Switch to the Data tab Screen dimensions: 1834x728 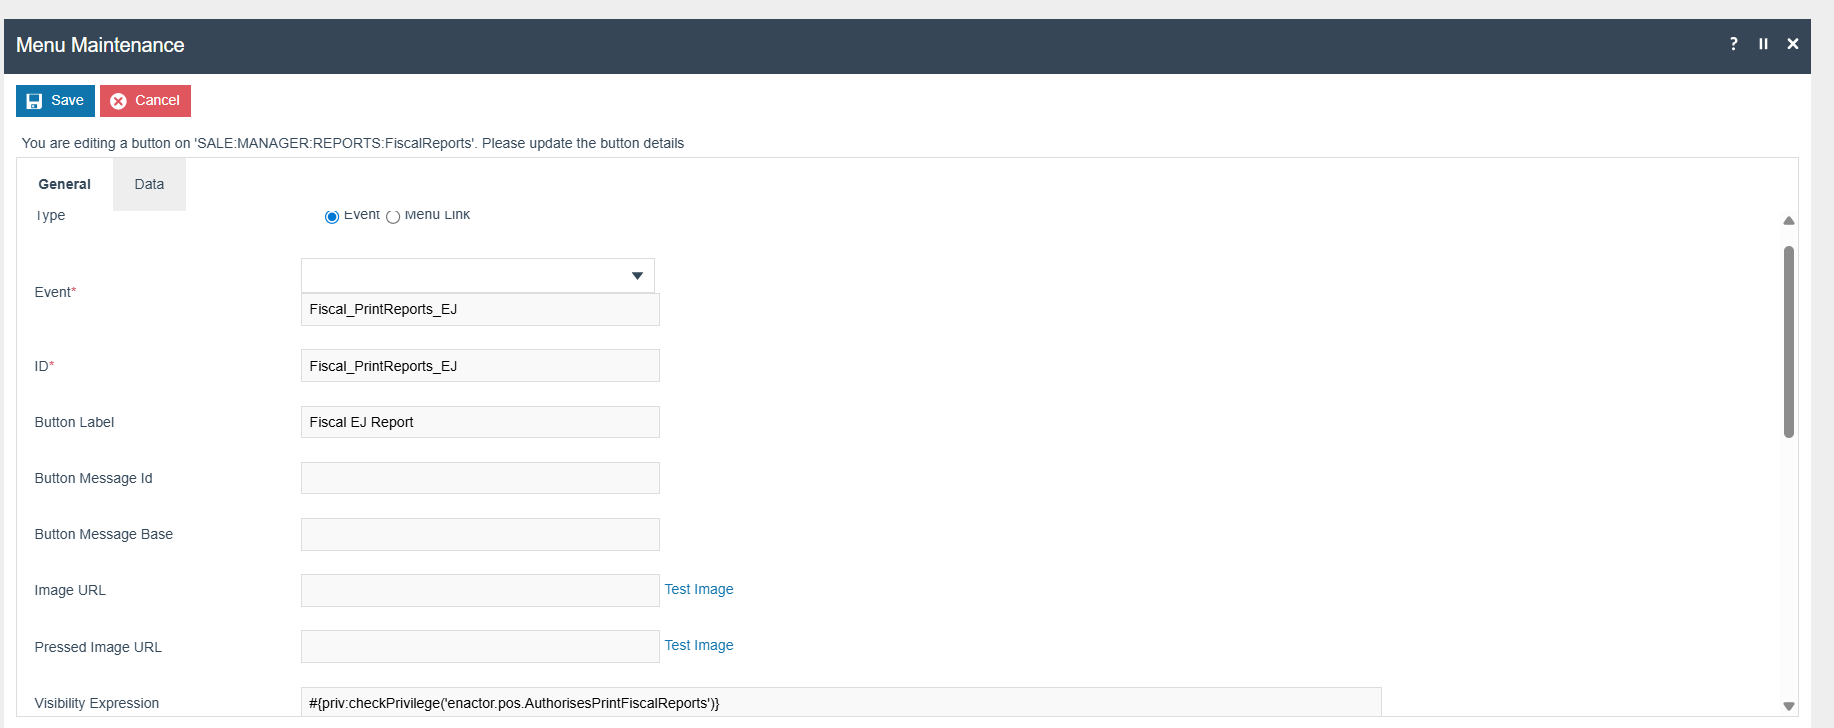149,184
